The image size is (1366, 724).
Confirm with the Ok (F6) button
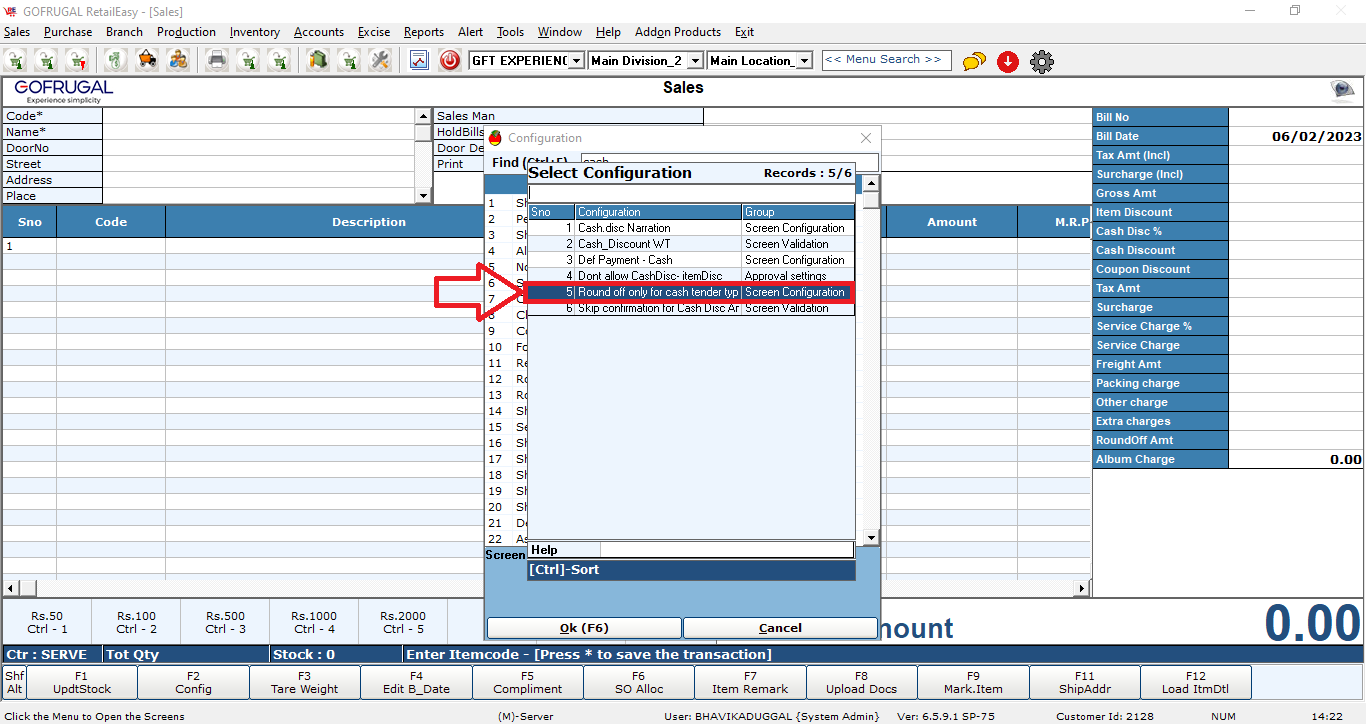(584, 628)
